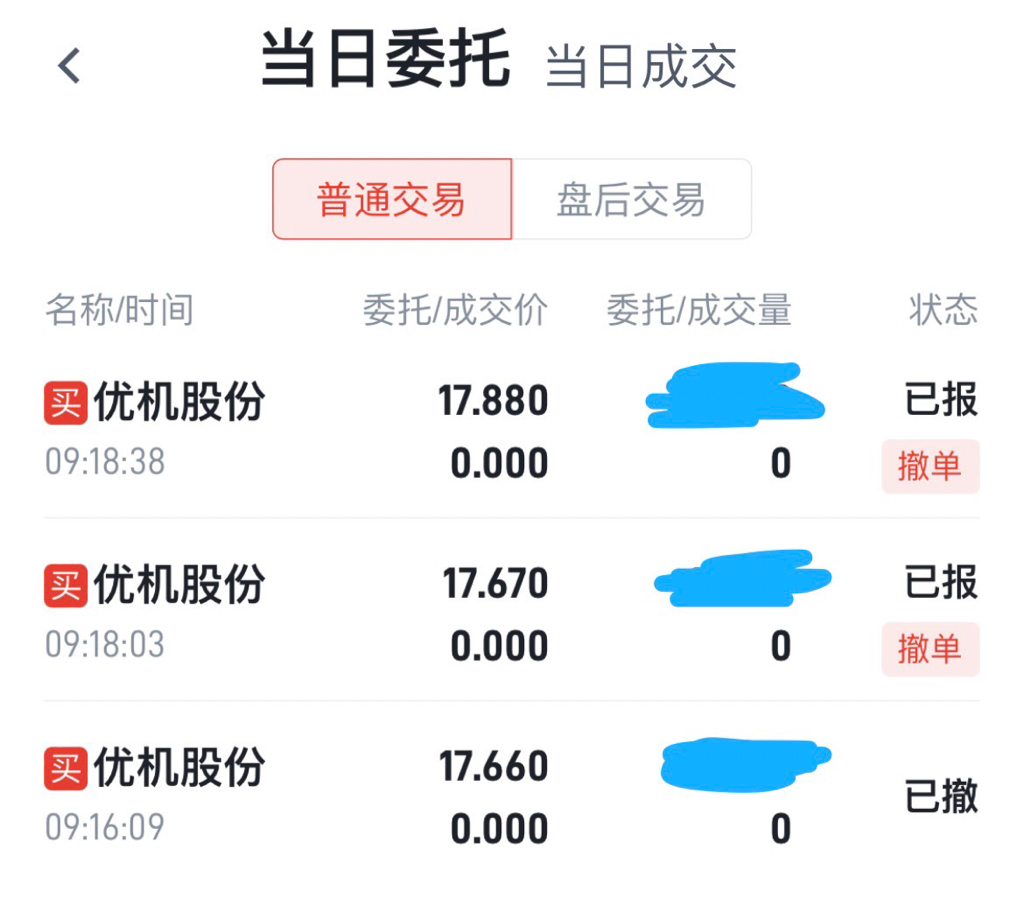Open the 优机股份 order placed at 09:18:03
The width and height of the screenshot is (1024, 906).
click(180, 585)
